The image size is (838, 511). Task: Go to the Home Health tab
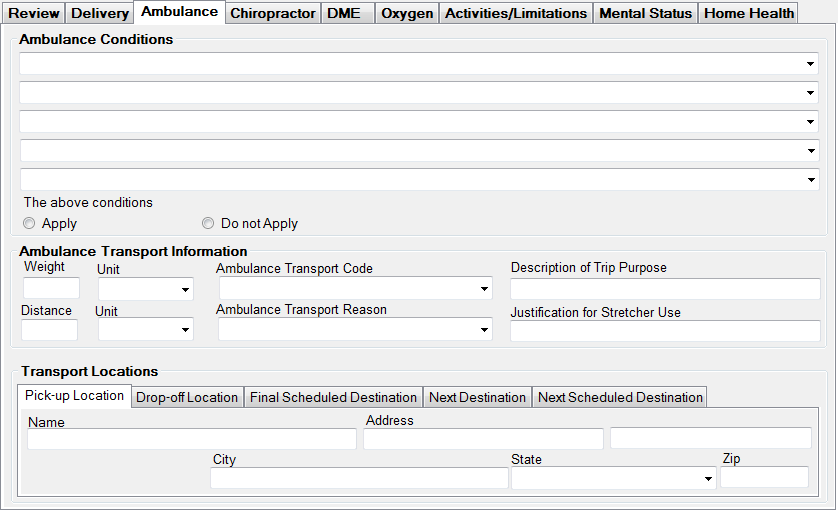(749, 13)
